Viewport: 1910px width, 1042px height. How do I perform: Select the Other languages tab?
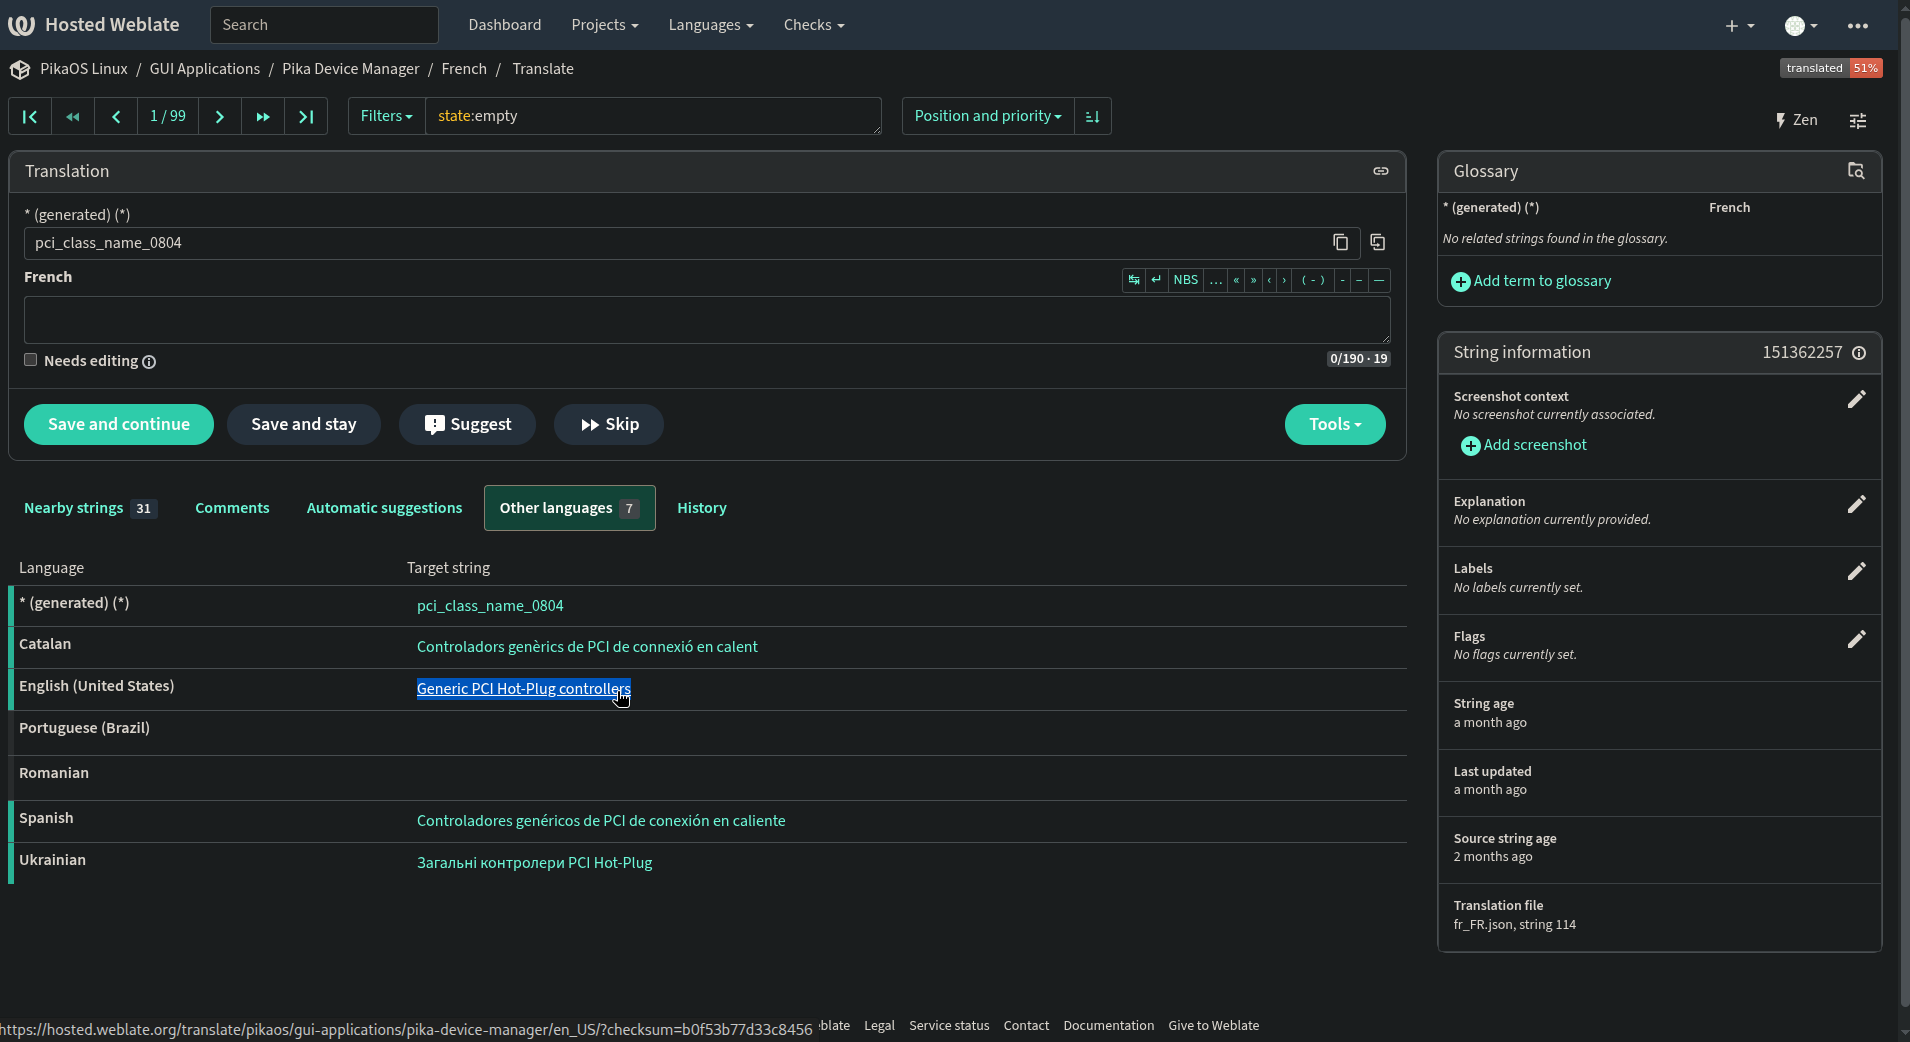(570, 508)
